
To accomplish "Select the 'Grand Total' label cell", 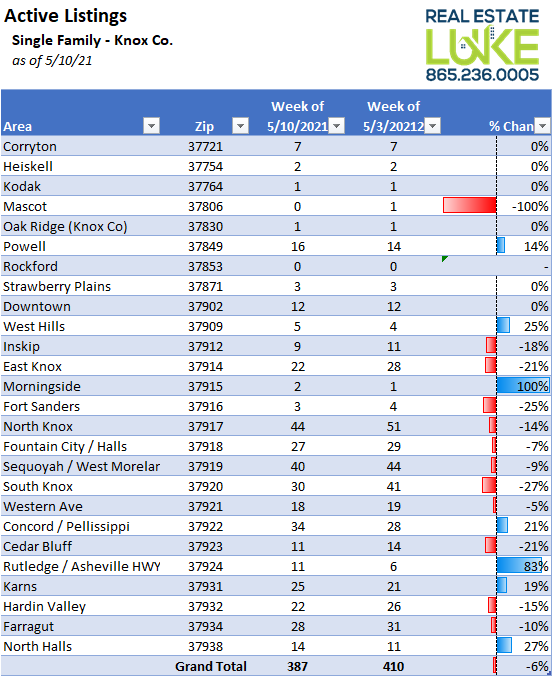I will click(x=211, y=667).
